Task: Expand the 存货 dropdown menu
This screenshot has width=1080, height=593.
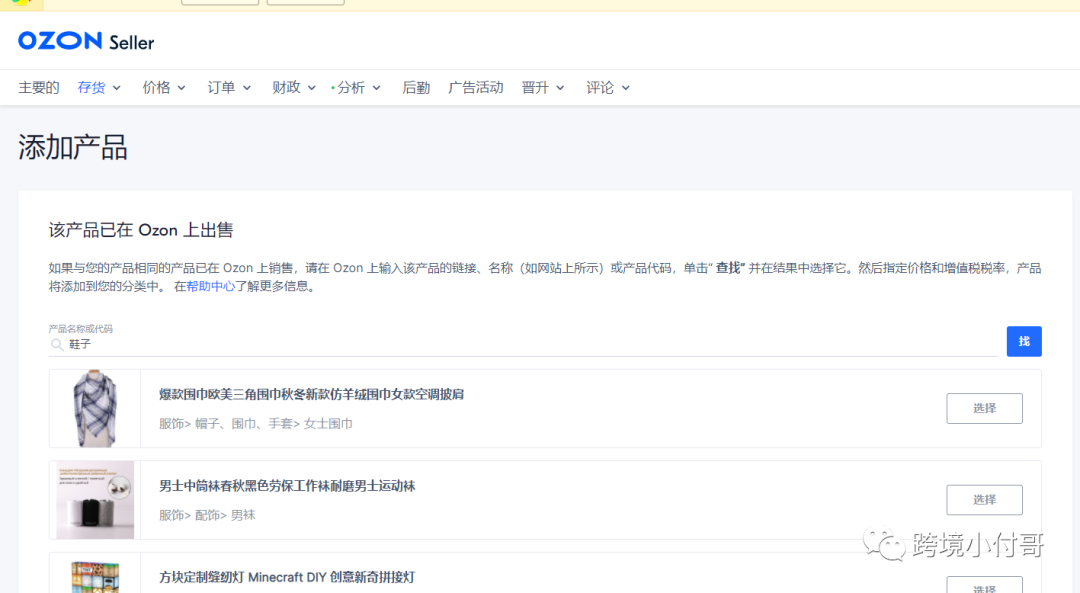Action: 99,87
